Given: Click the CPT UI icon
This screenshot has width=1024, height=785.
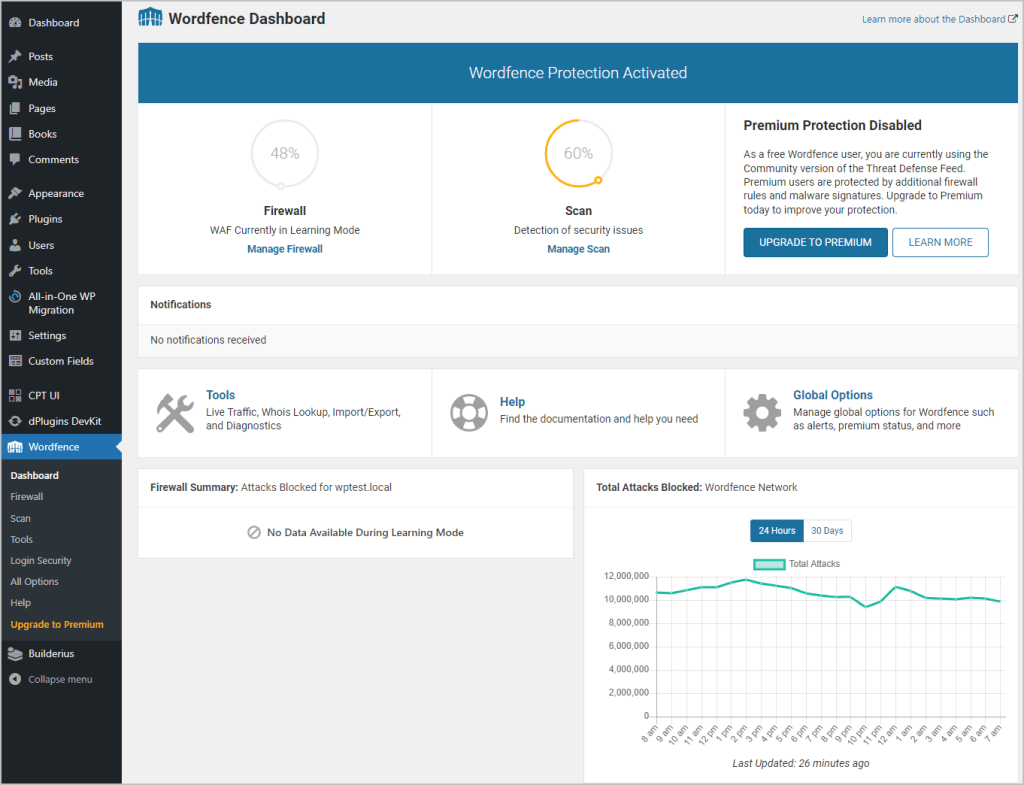Looking at the screenshot, I should 15,395.
